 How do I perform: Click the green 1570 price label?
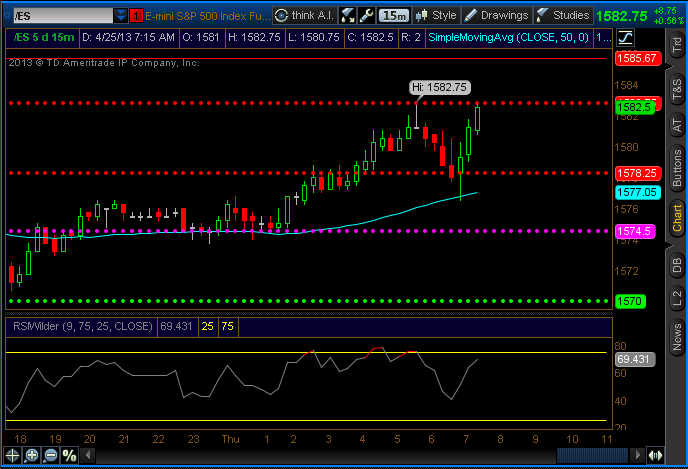[x=631, y=301]
